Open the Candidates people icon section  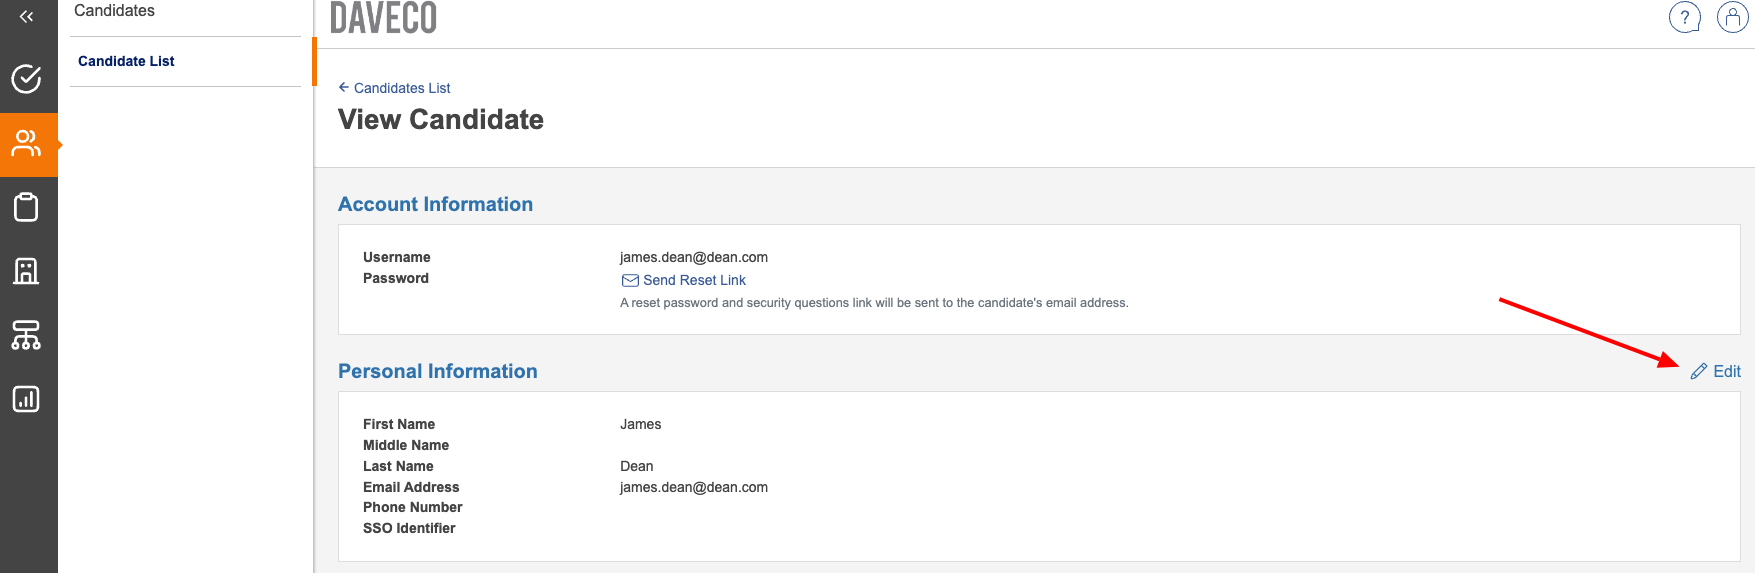[x=27, y=144]
